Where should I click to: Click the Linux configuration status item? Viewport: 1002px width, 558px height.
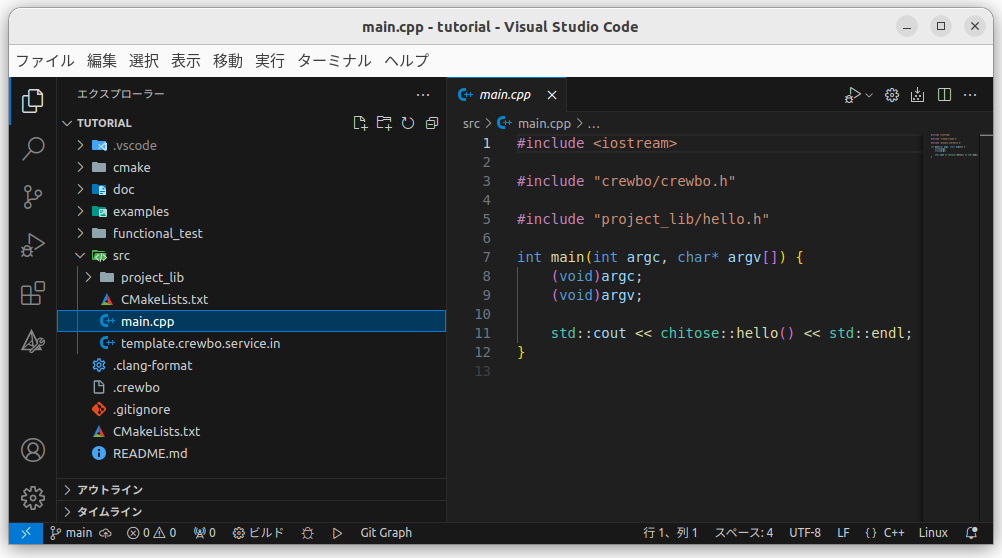pos(933,533)
